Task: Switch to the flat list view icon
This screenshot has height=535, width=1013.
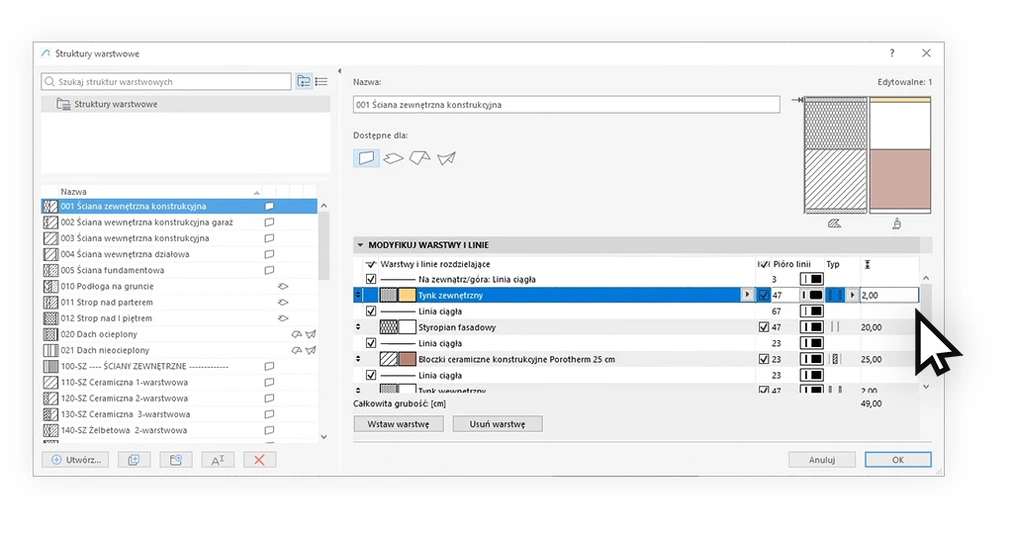Action: [x=321, y=81]
